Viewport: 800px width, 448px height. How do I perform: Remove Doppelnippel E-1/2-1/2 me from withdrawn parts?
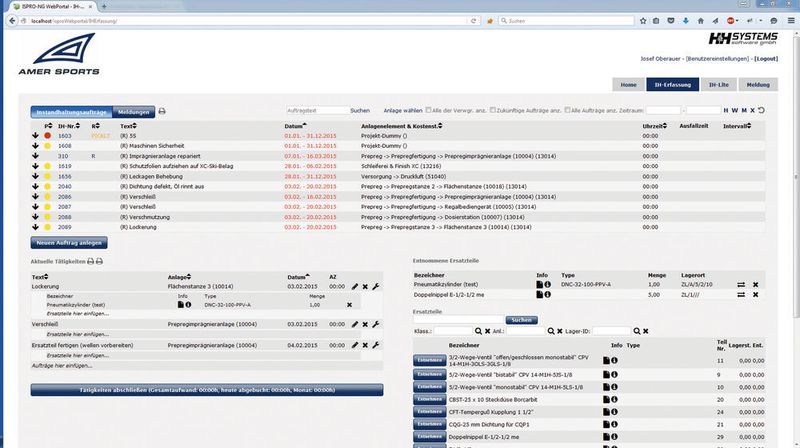756,295
